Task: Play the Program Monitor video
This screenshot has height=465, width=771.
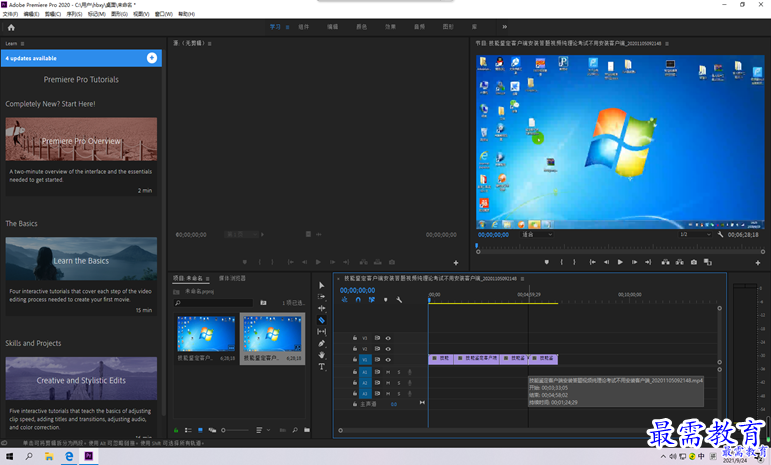Action: coord(620,262)
